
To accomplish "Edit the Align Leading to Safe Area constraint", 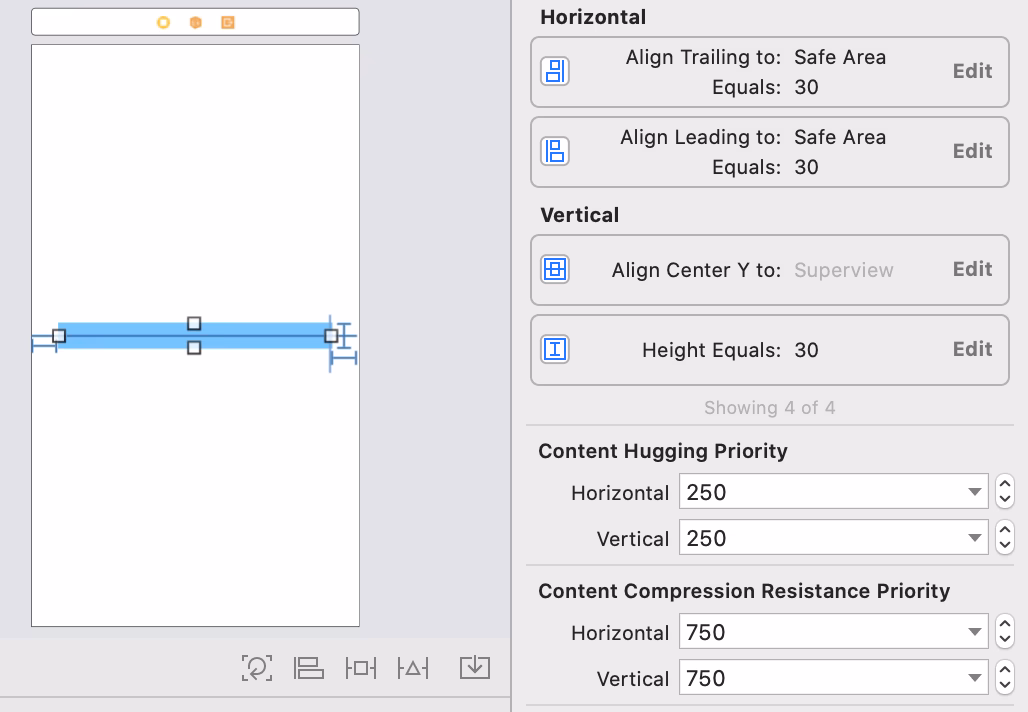I will [972, 151].
